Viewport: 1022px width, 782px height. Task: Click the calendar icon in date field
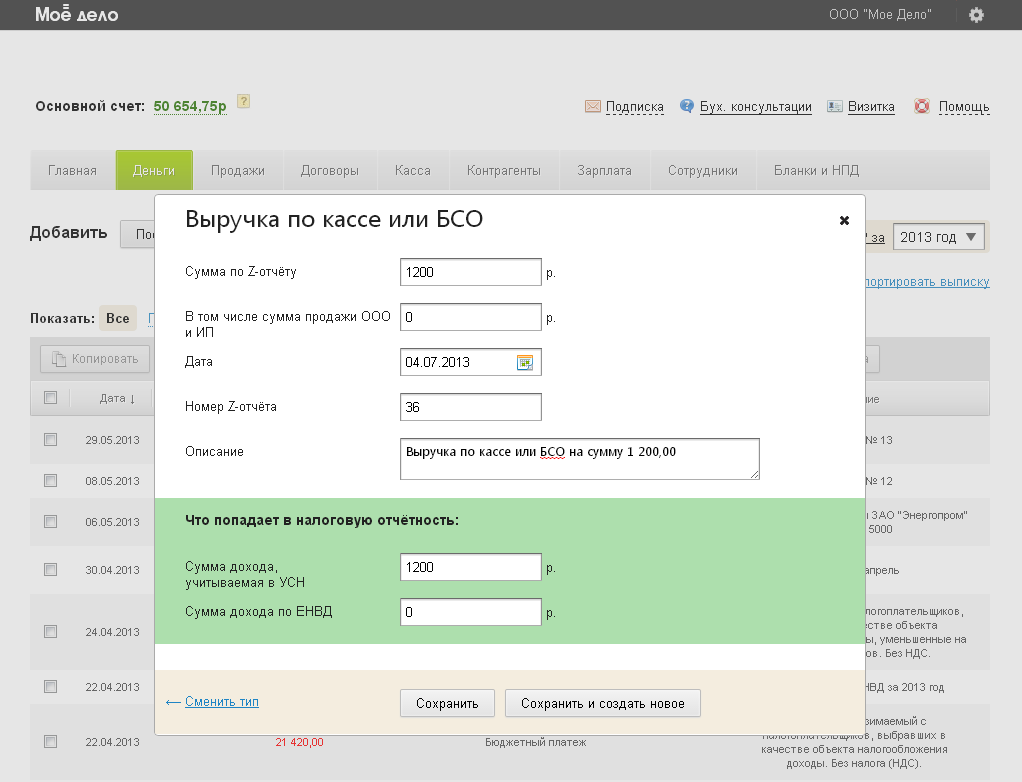525,362
